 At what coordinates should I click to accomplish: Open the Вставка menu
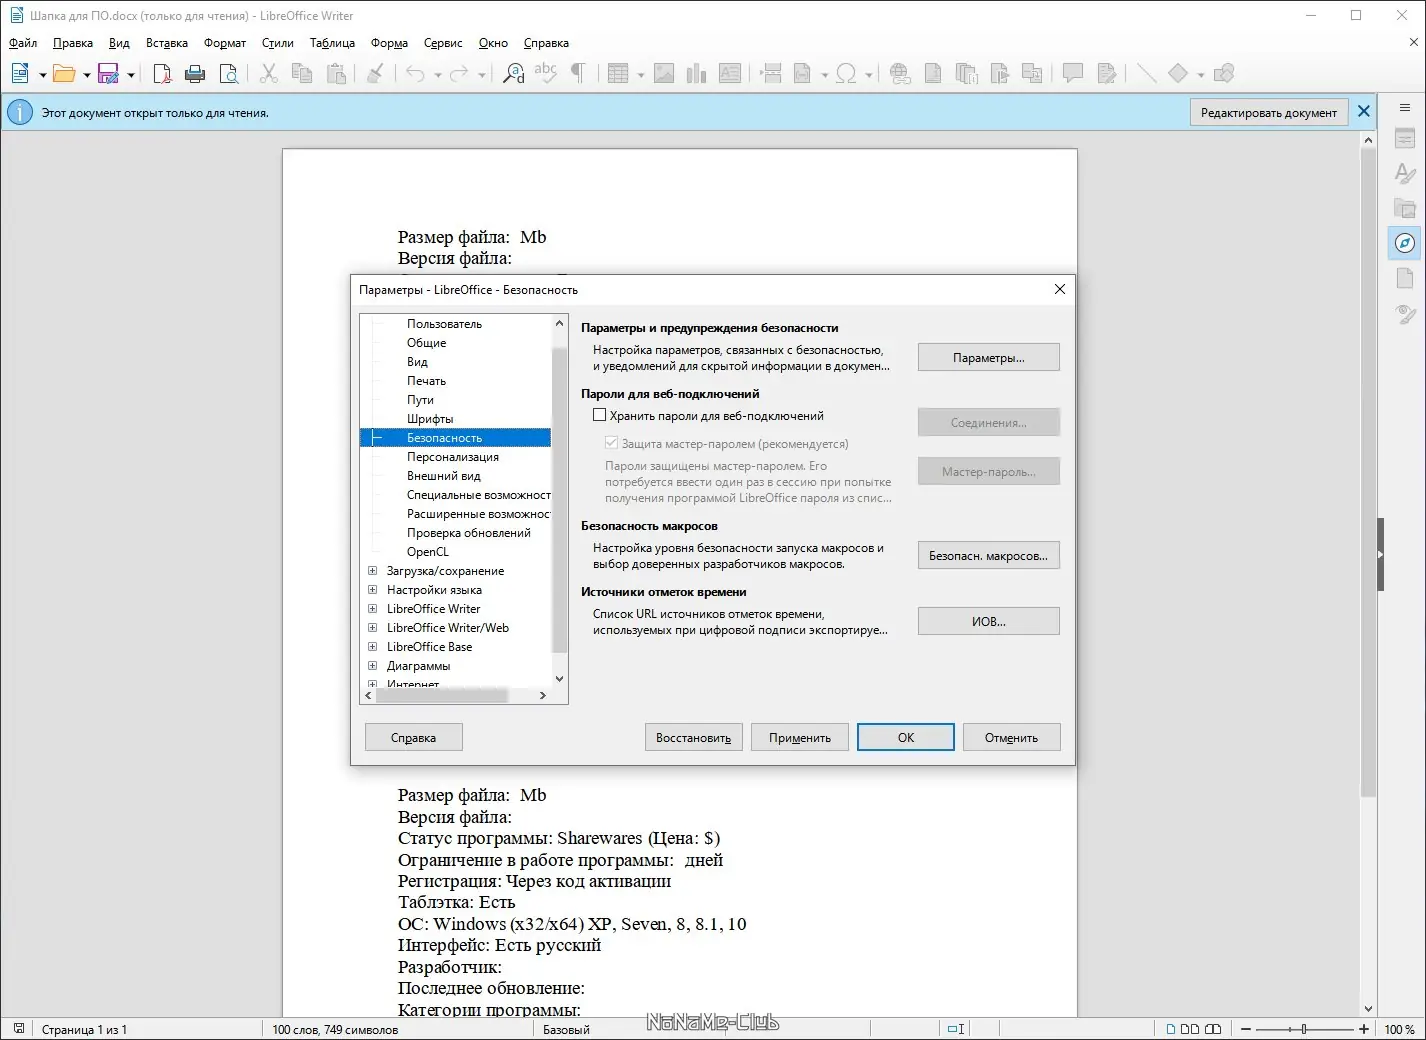click(x=167, y=43)
